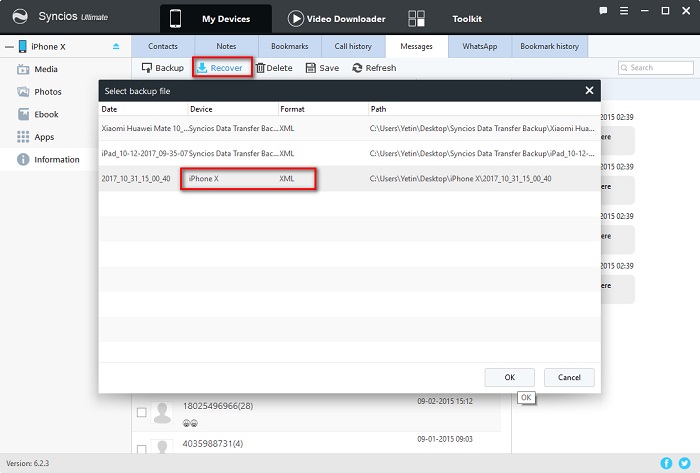Open conversation 4035988731(4)
Screen dimensions: 700x473
317,444
